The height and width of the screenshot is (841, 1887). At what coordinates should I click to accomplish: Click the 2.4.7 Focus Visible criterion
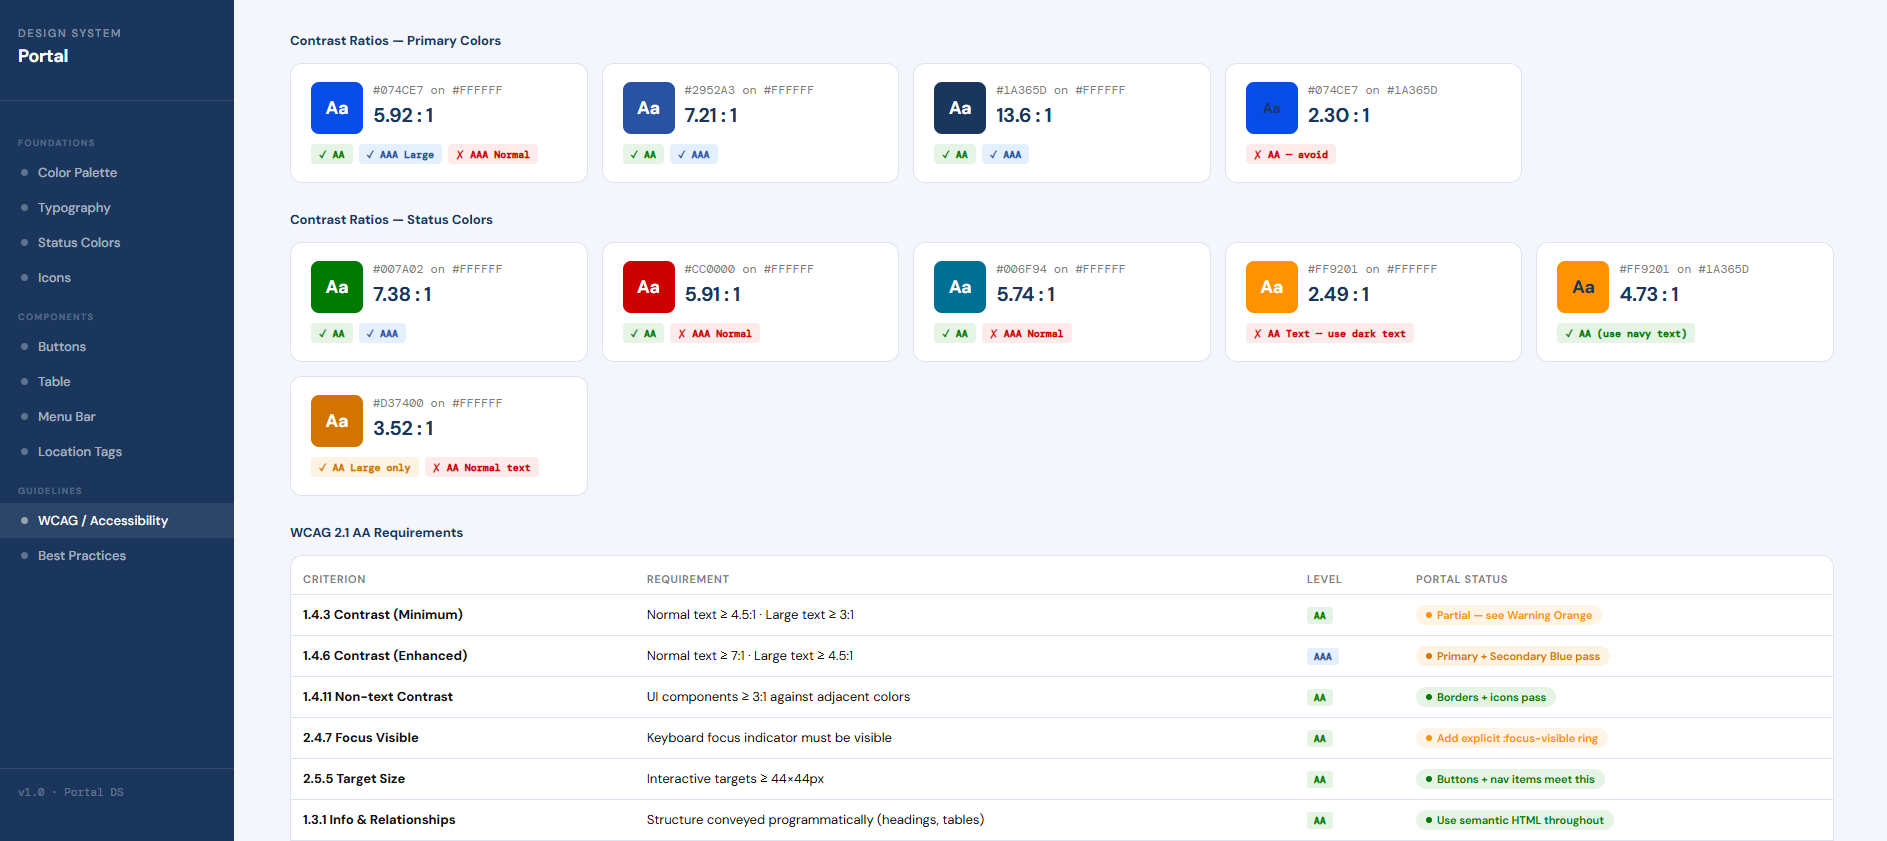[361, 738]
